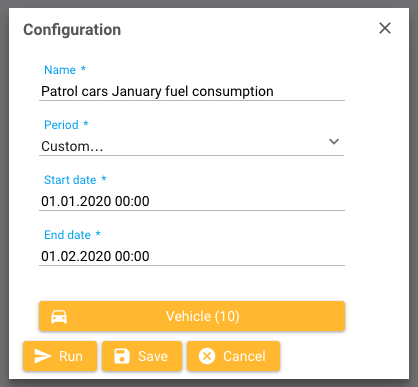Click the Period label
This screenshot has height=387, width=418.
pyautogui.click(x=61, y=125)
